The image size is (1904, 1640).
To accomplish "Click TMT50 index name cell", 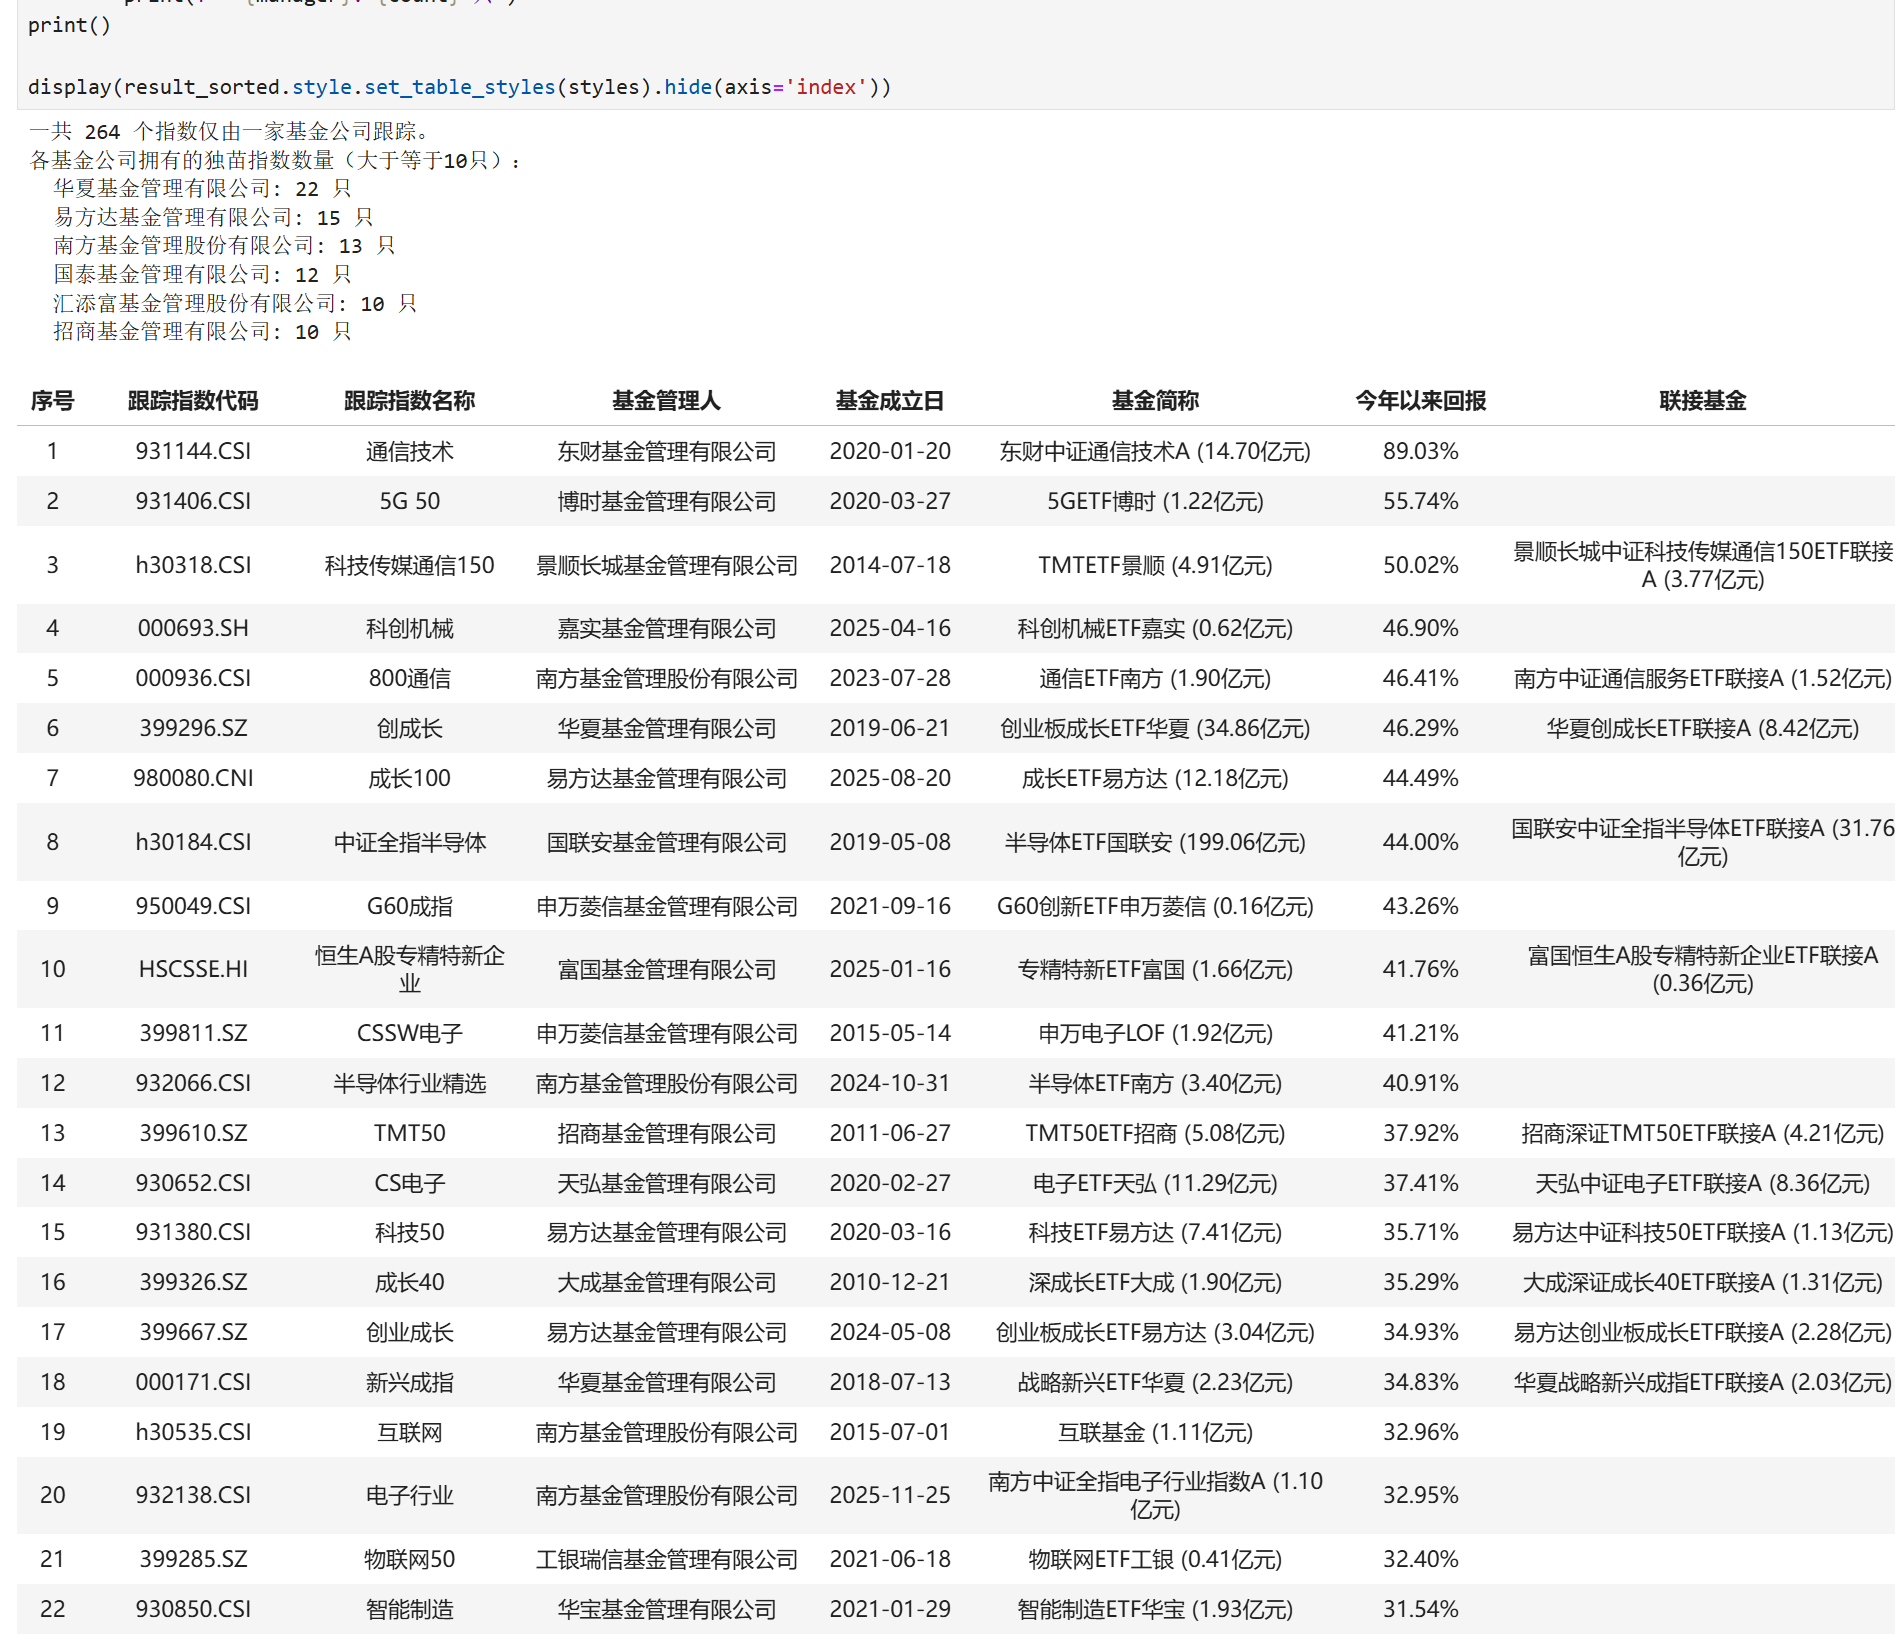I will point(409,1133).
